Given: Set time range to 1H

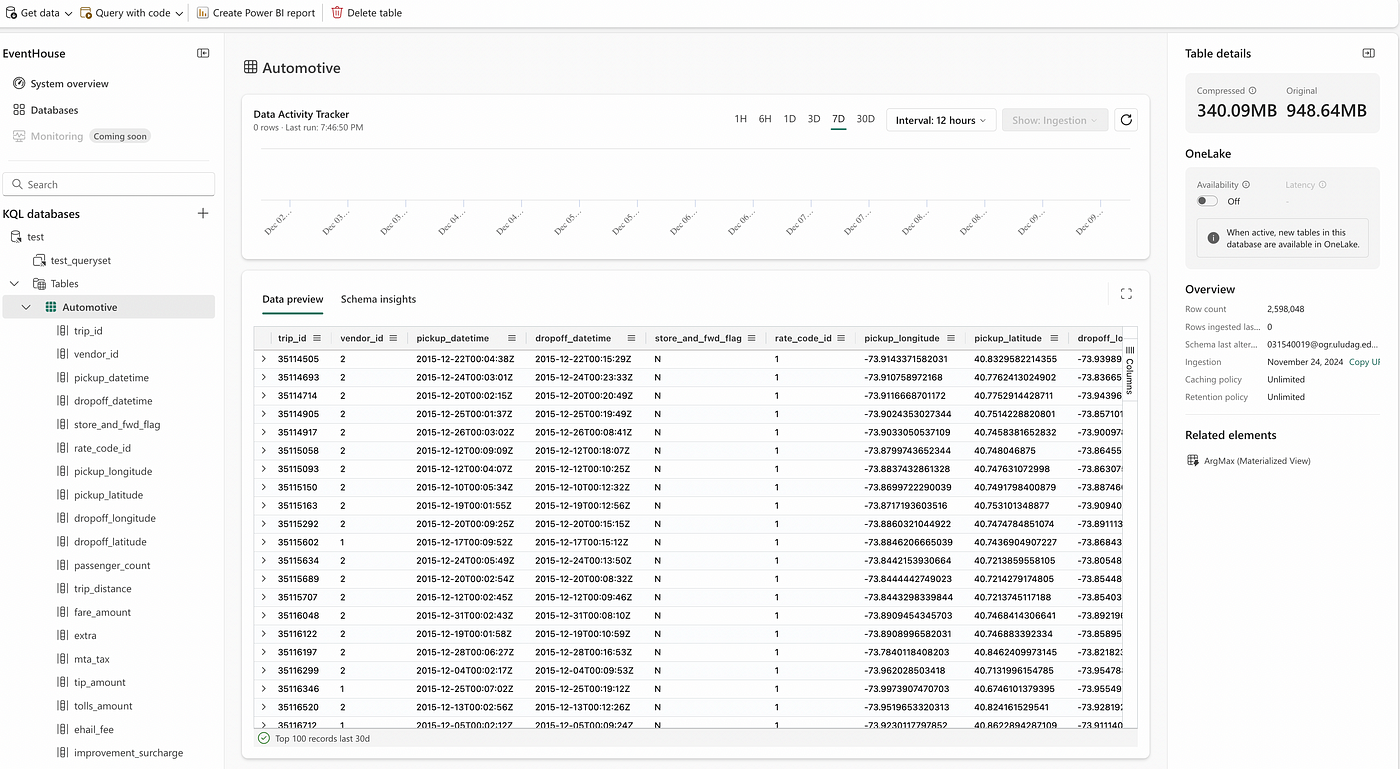Looking at the screenshot, I should pyautogui.click(x=741, y=119).
